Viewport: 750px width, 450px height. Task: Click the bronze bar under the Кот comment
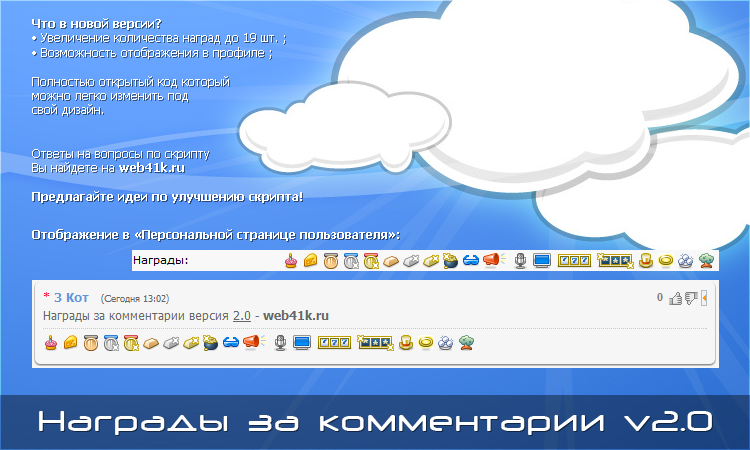pos(151,343)
